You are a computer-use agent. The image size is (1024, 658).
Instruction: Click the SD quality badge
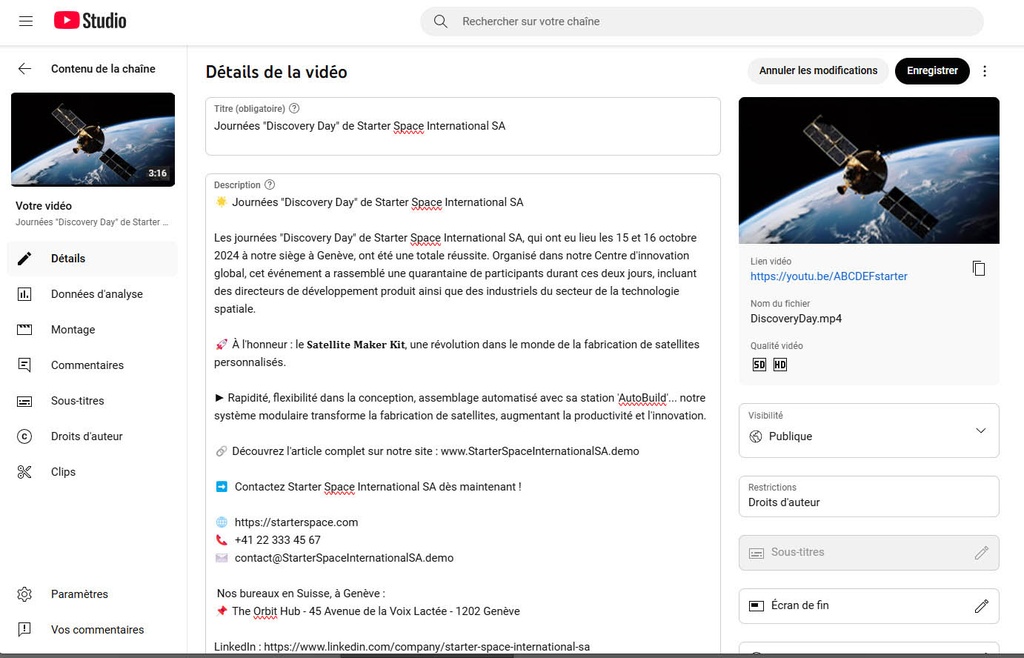pyautogui.click(x=759, y=365)
